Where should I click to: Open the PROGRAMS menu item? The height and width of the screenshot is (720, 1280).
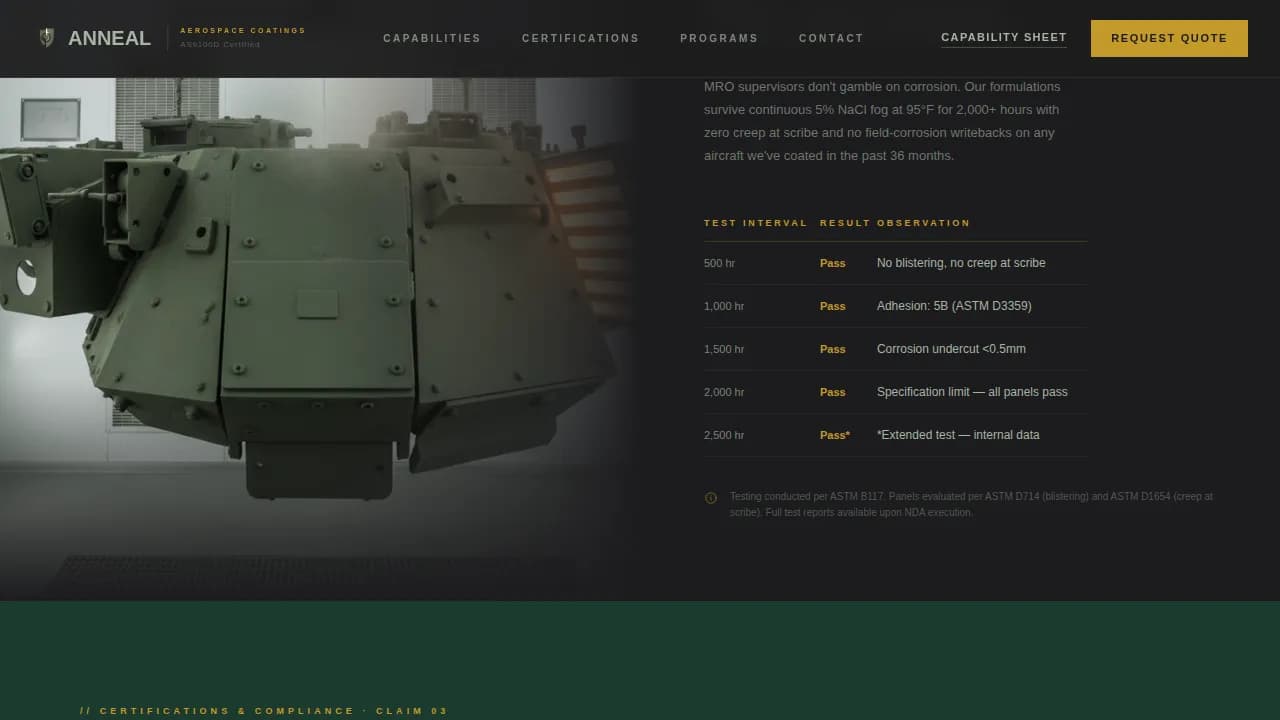719,38
